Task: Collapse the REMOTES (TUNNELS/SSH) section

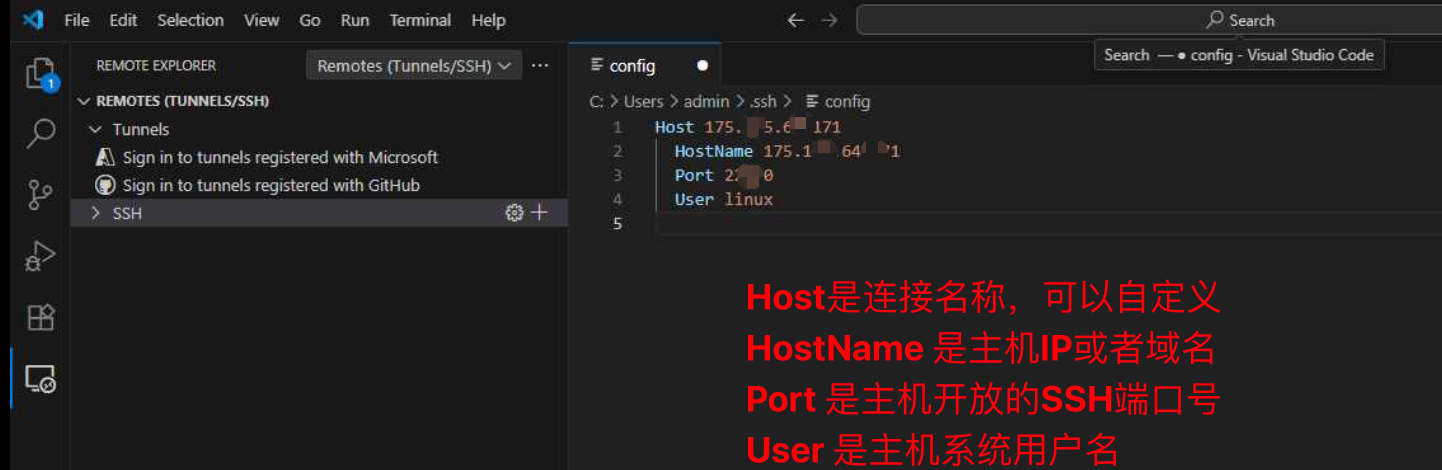Action: pos(85,101)
